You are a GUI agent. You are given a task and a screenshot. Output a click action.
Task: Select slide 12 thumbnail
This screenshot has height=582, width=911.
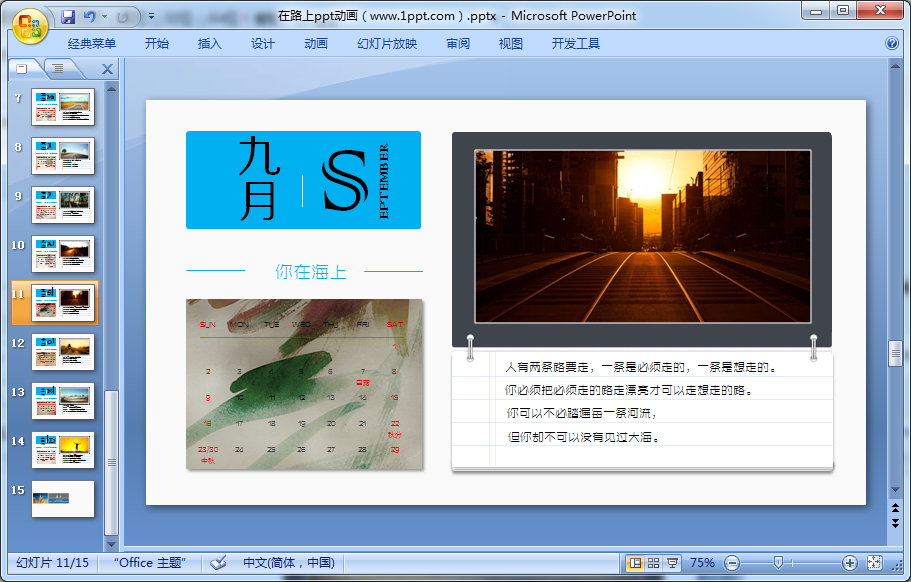[63, 352]
